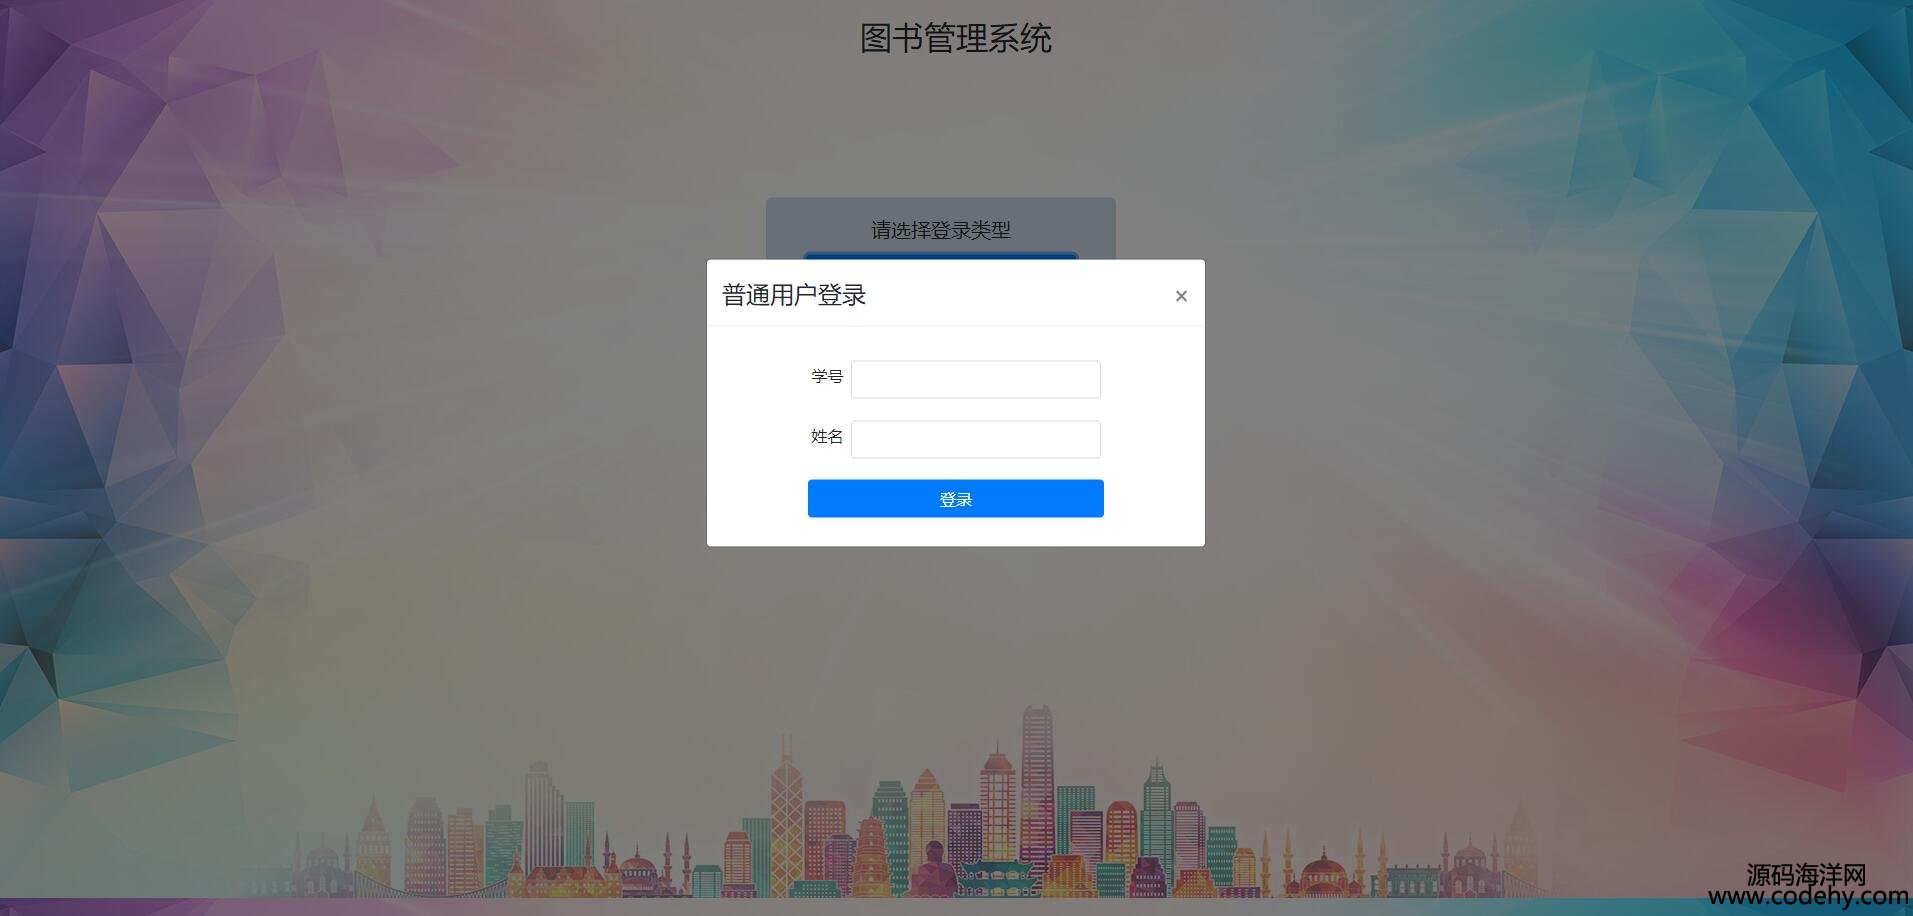Click the 学号 field label
1913x916 pixels.
(827, 376)
